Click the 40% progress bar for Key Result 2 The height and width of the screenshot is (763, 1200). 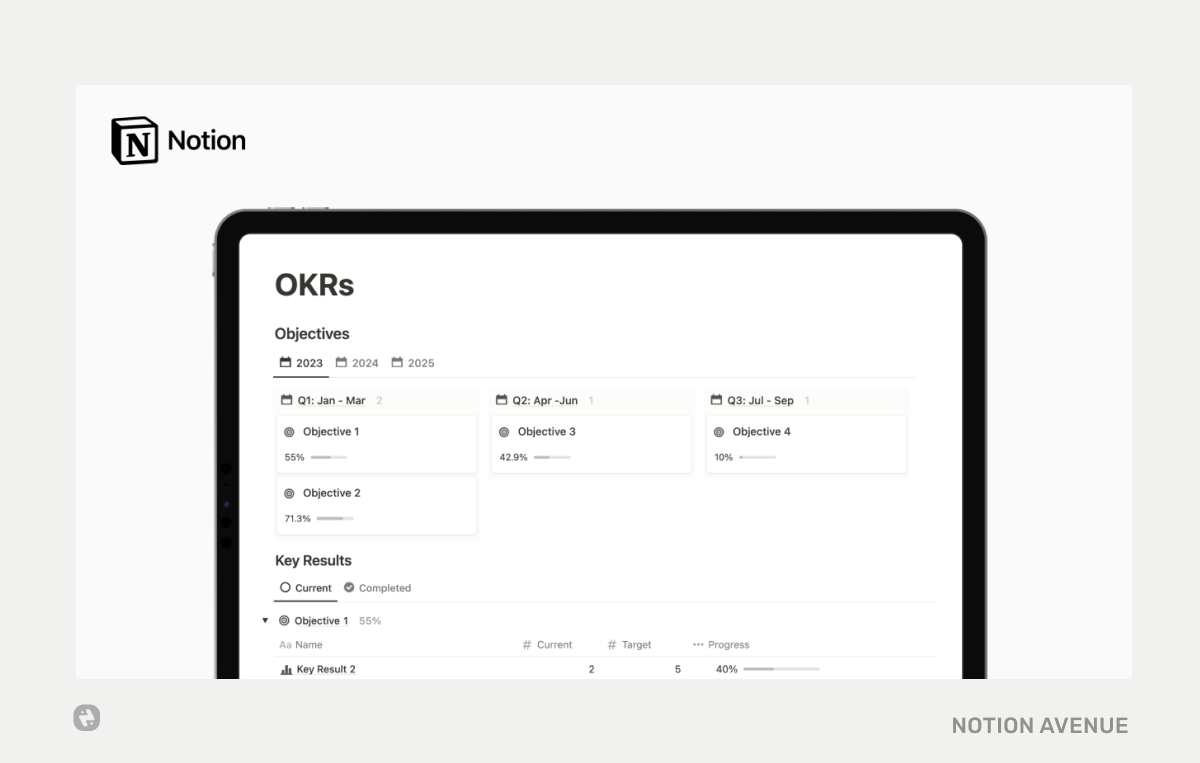pyautogui.click(x=781, y=669)
